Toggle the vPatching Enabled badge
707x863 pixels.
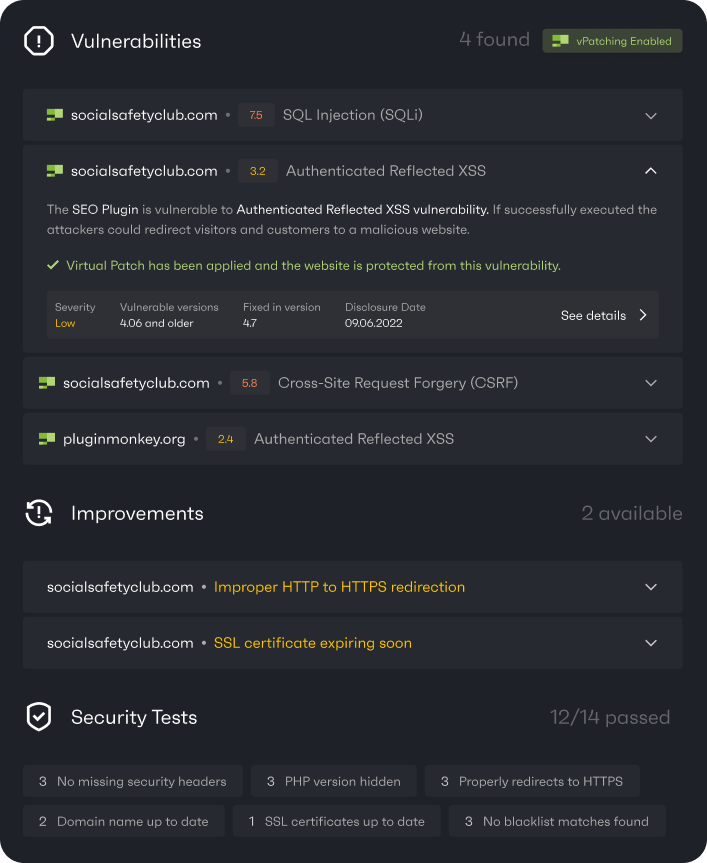tap(612, 41)
